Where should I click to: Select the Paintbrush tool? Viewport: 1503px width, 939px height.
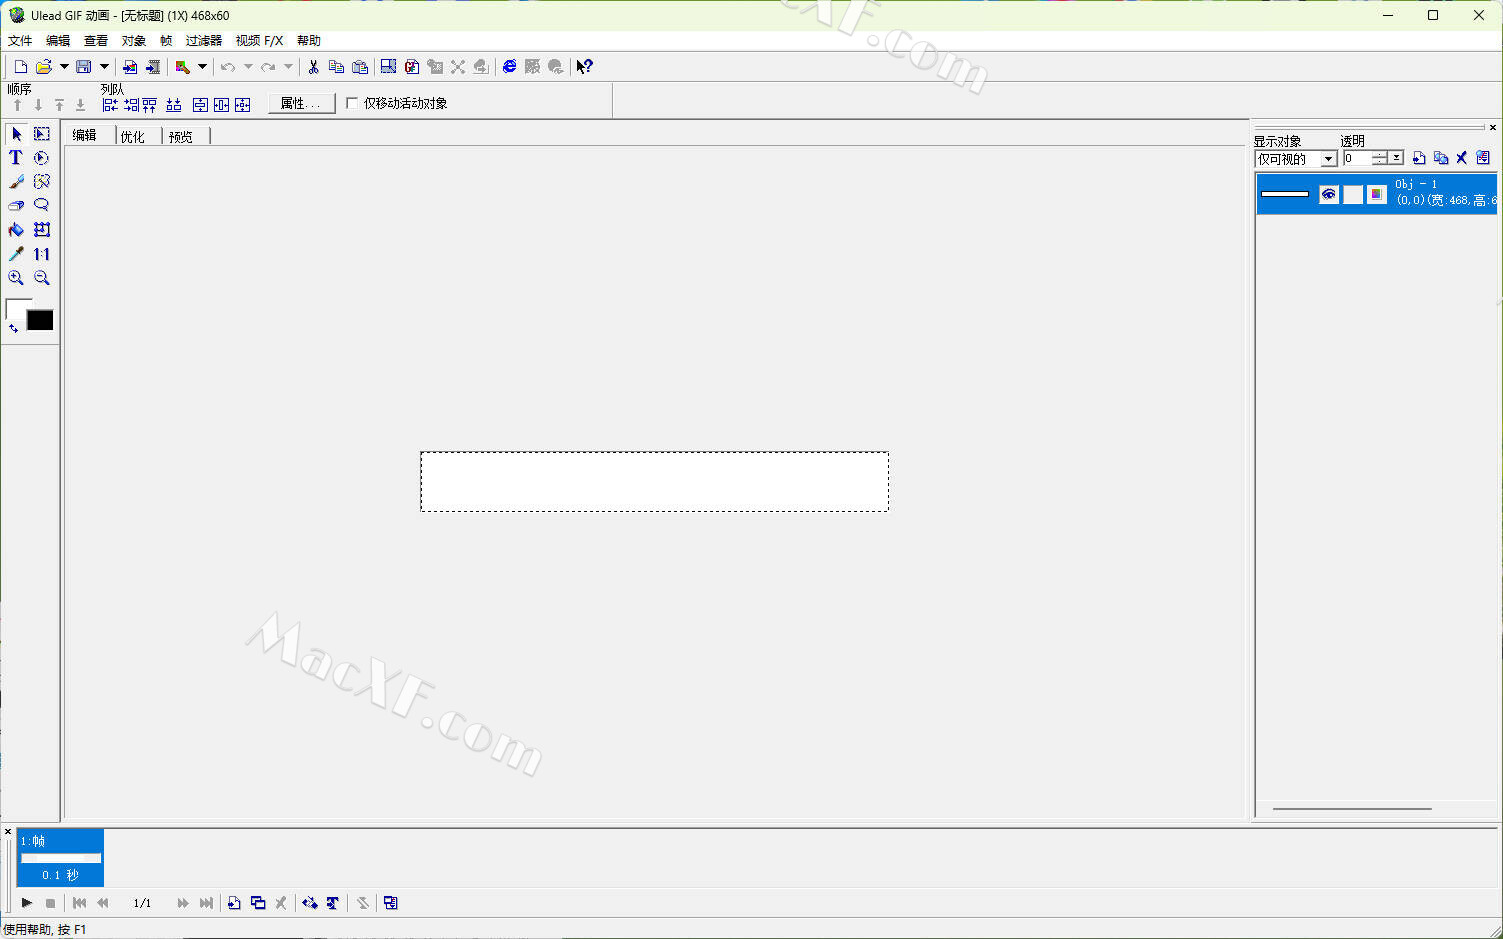(16, 182)
